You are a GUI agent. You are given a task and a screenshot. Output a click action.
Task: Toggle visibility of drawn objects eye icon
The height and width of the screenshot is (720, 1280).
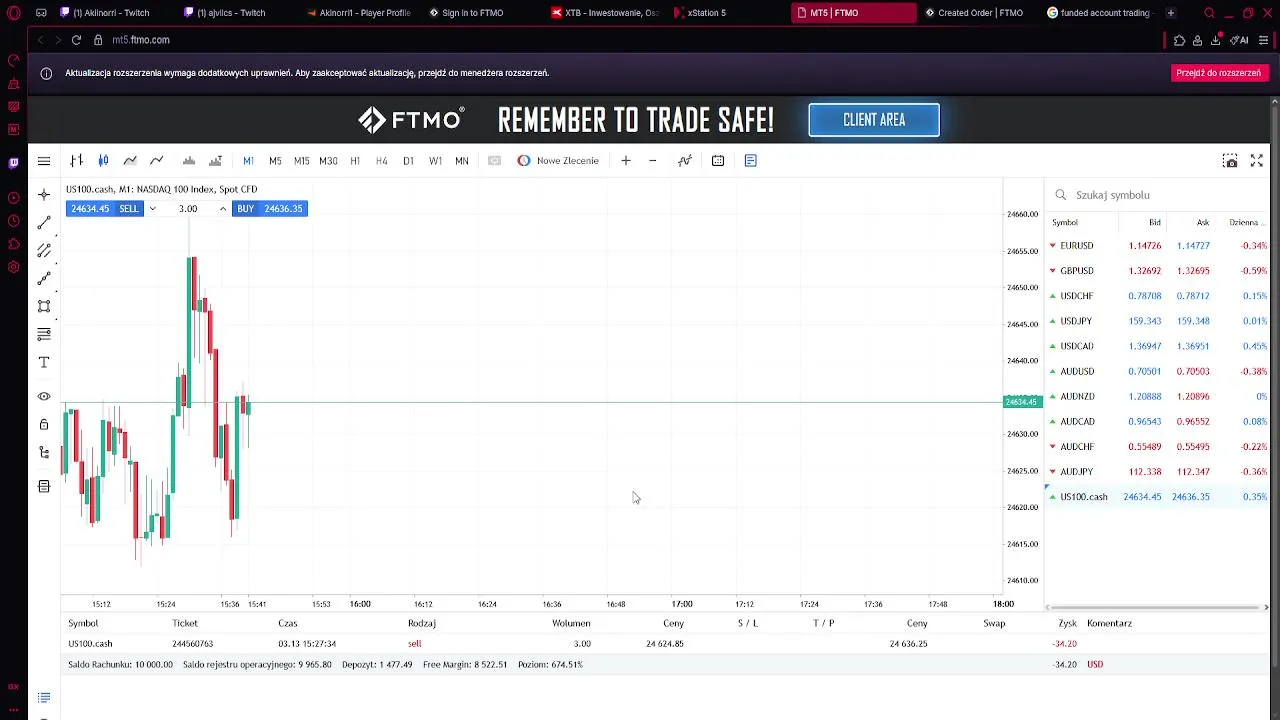[44, 397]
